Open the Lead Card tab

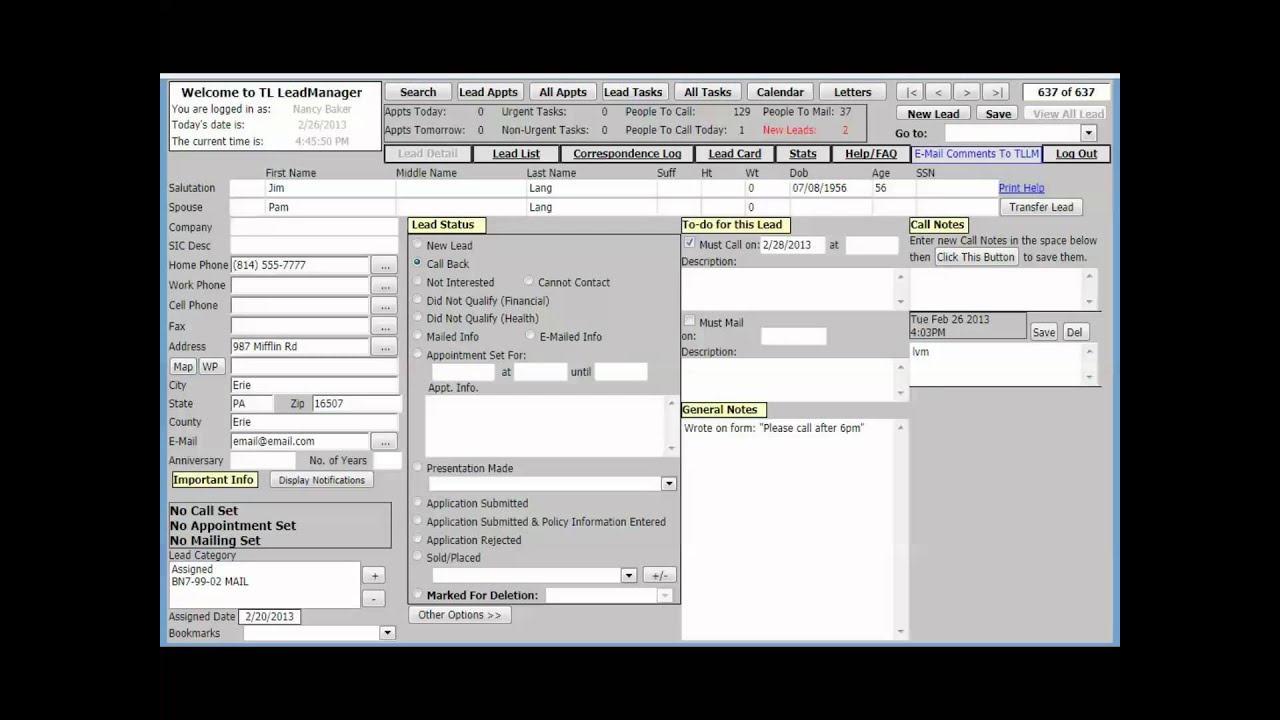(735, 154)
